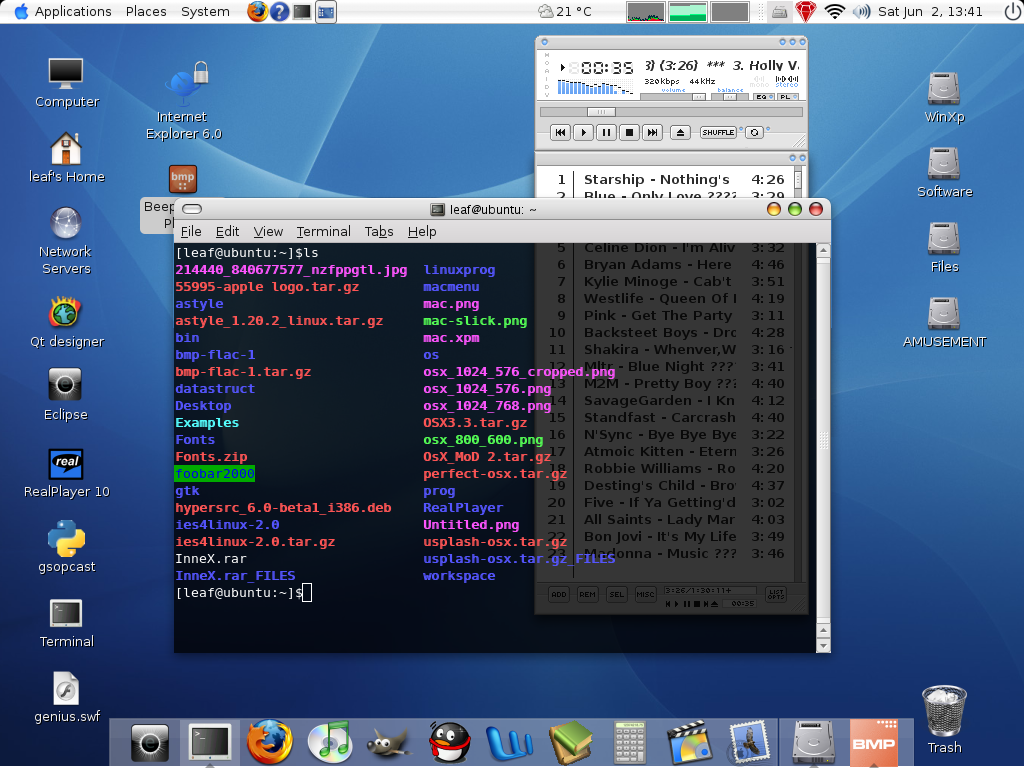Select the Beep Media Player desktop icon
Screen dimensions: 1024x768
(183, 179)
